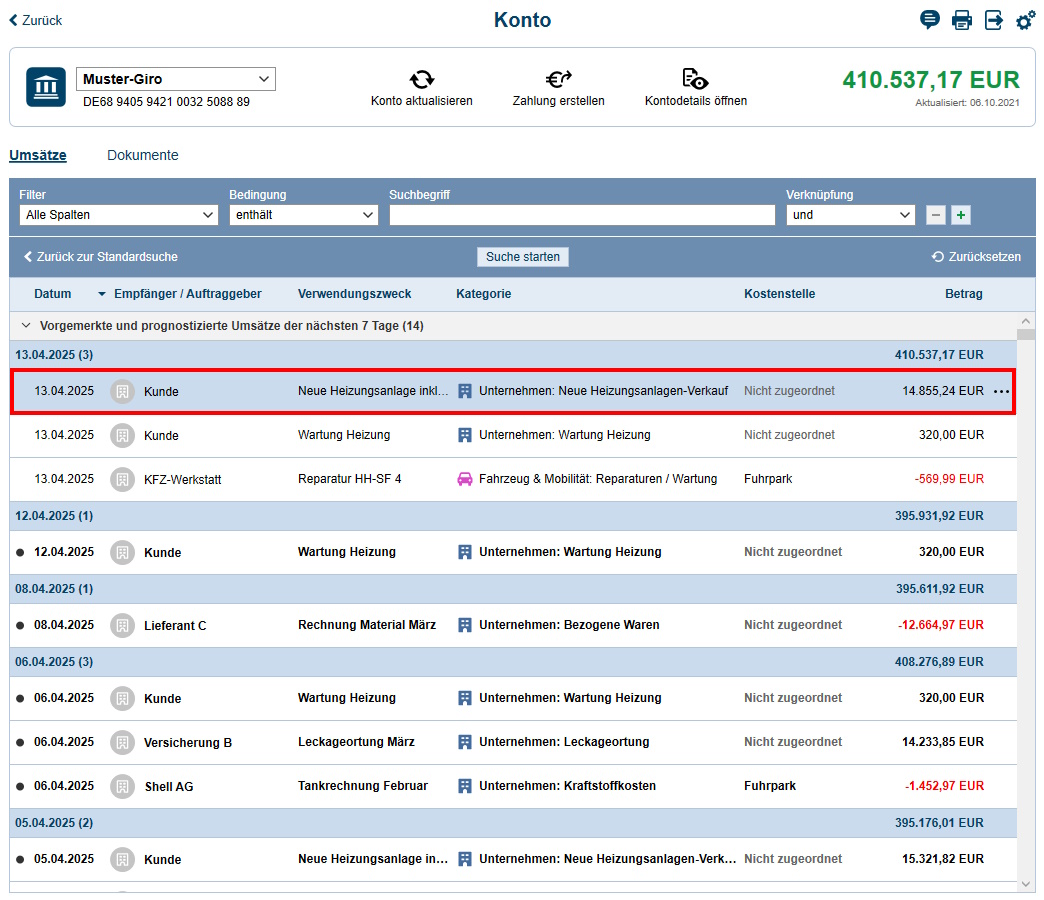Click avatar icon of Versicherung B row
Image resolution: width=1044 pixels, height=900 pixels.
point(123,742)
